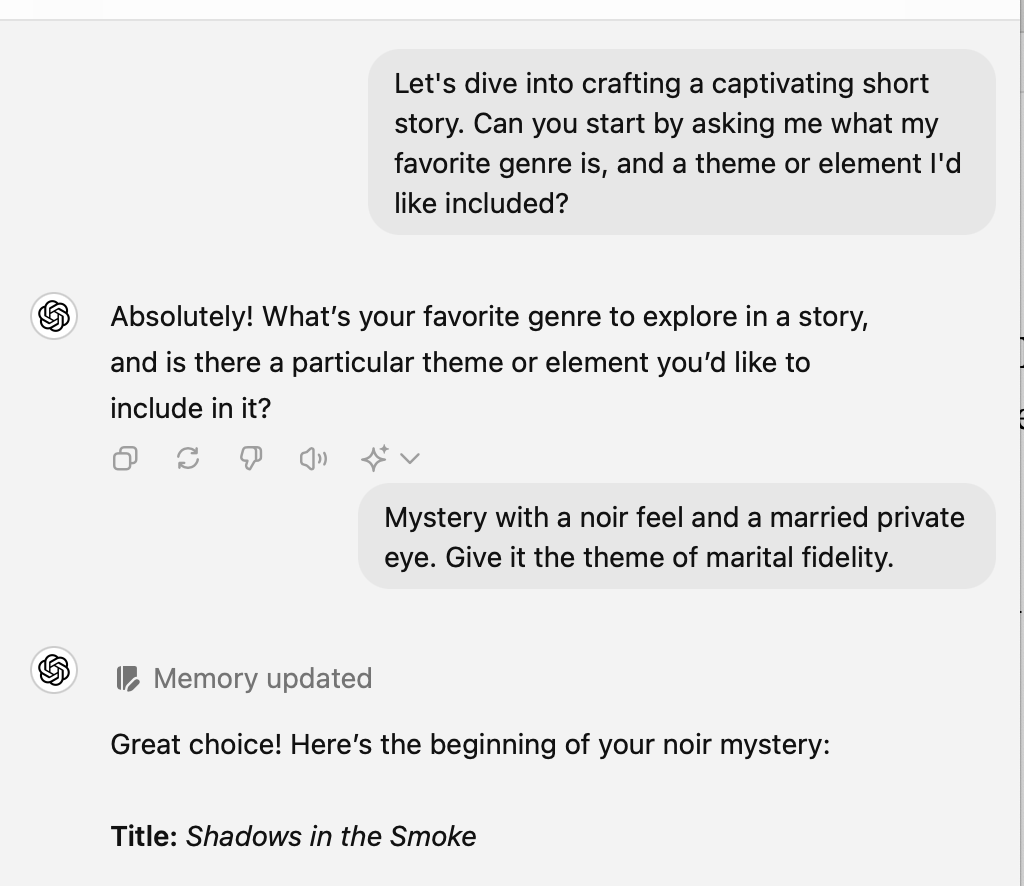Viewport: 1024px width, 886px height.
Task: Select the "Let's dive into crafting" message bubble
Action: pyautogui.click(x=682, y=142)
